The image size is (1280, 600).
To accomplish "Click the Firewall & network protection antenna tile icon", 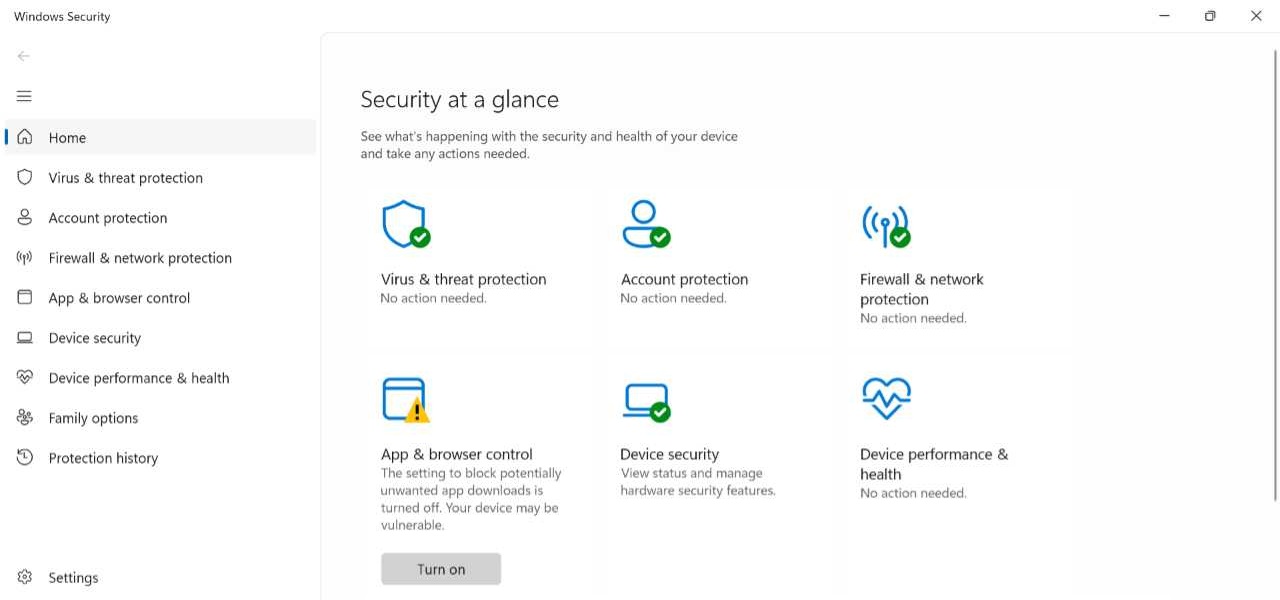I will click(x=885, y=226).
